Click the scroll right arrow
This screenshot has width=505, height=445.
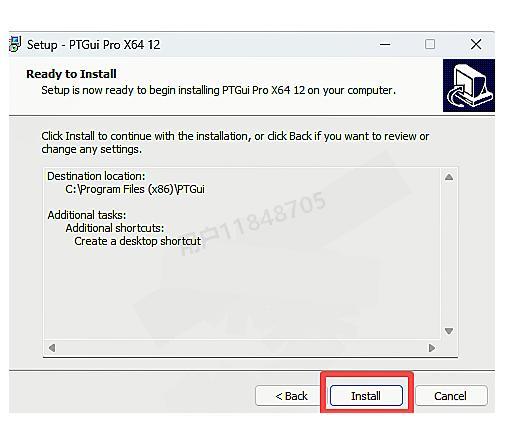432,348
